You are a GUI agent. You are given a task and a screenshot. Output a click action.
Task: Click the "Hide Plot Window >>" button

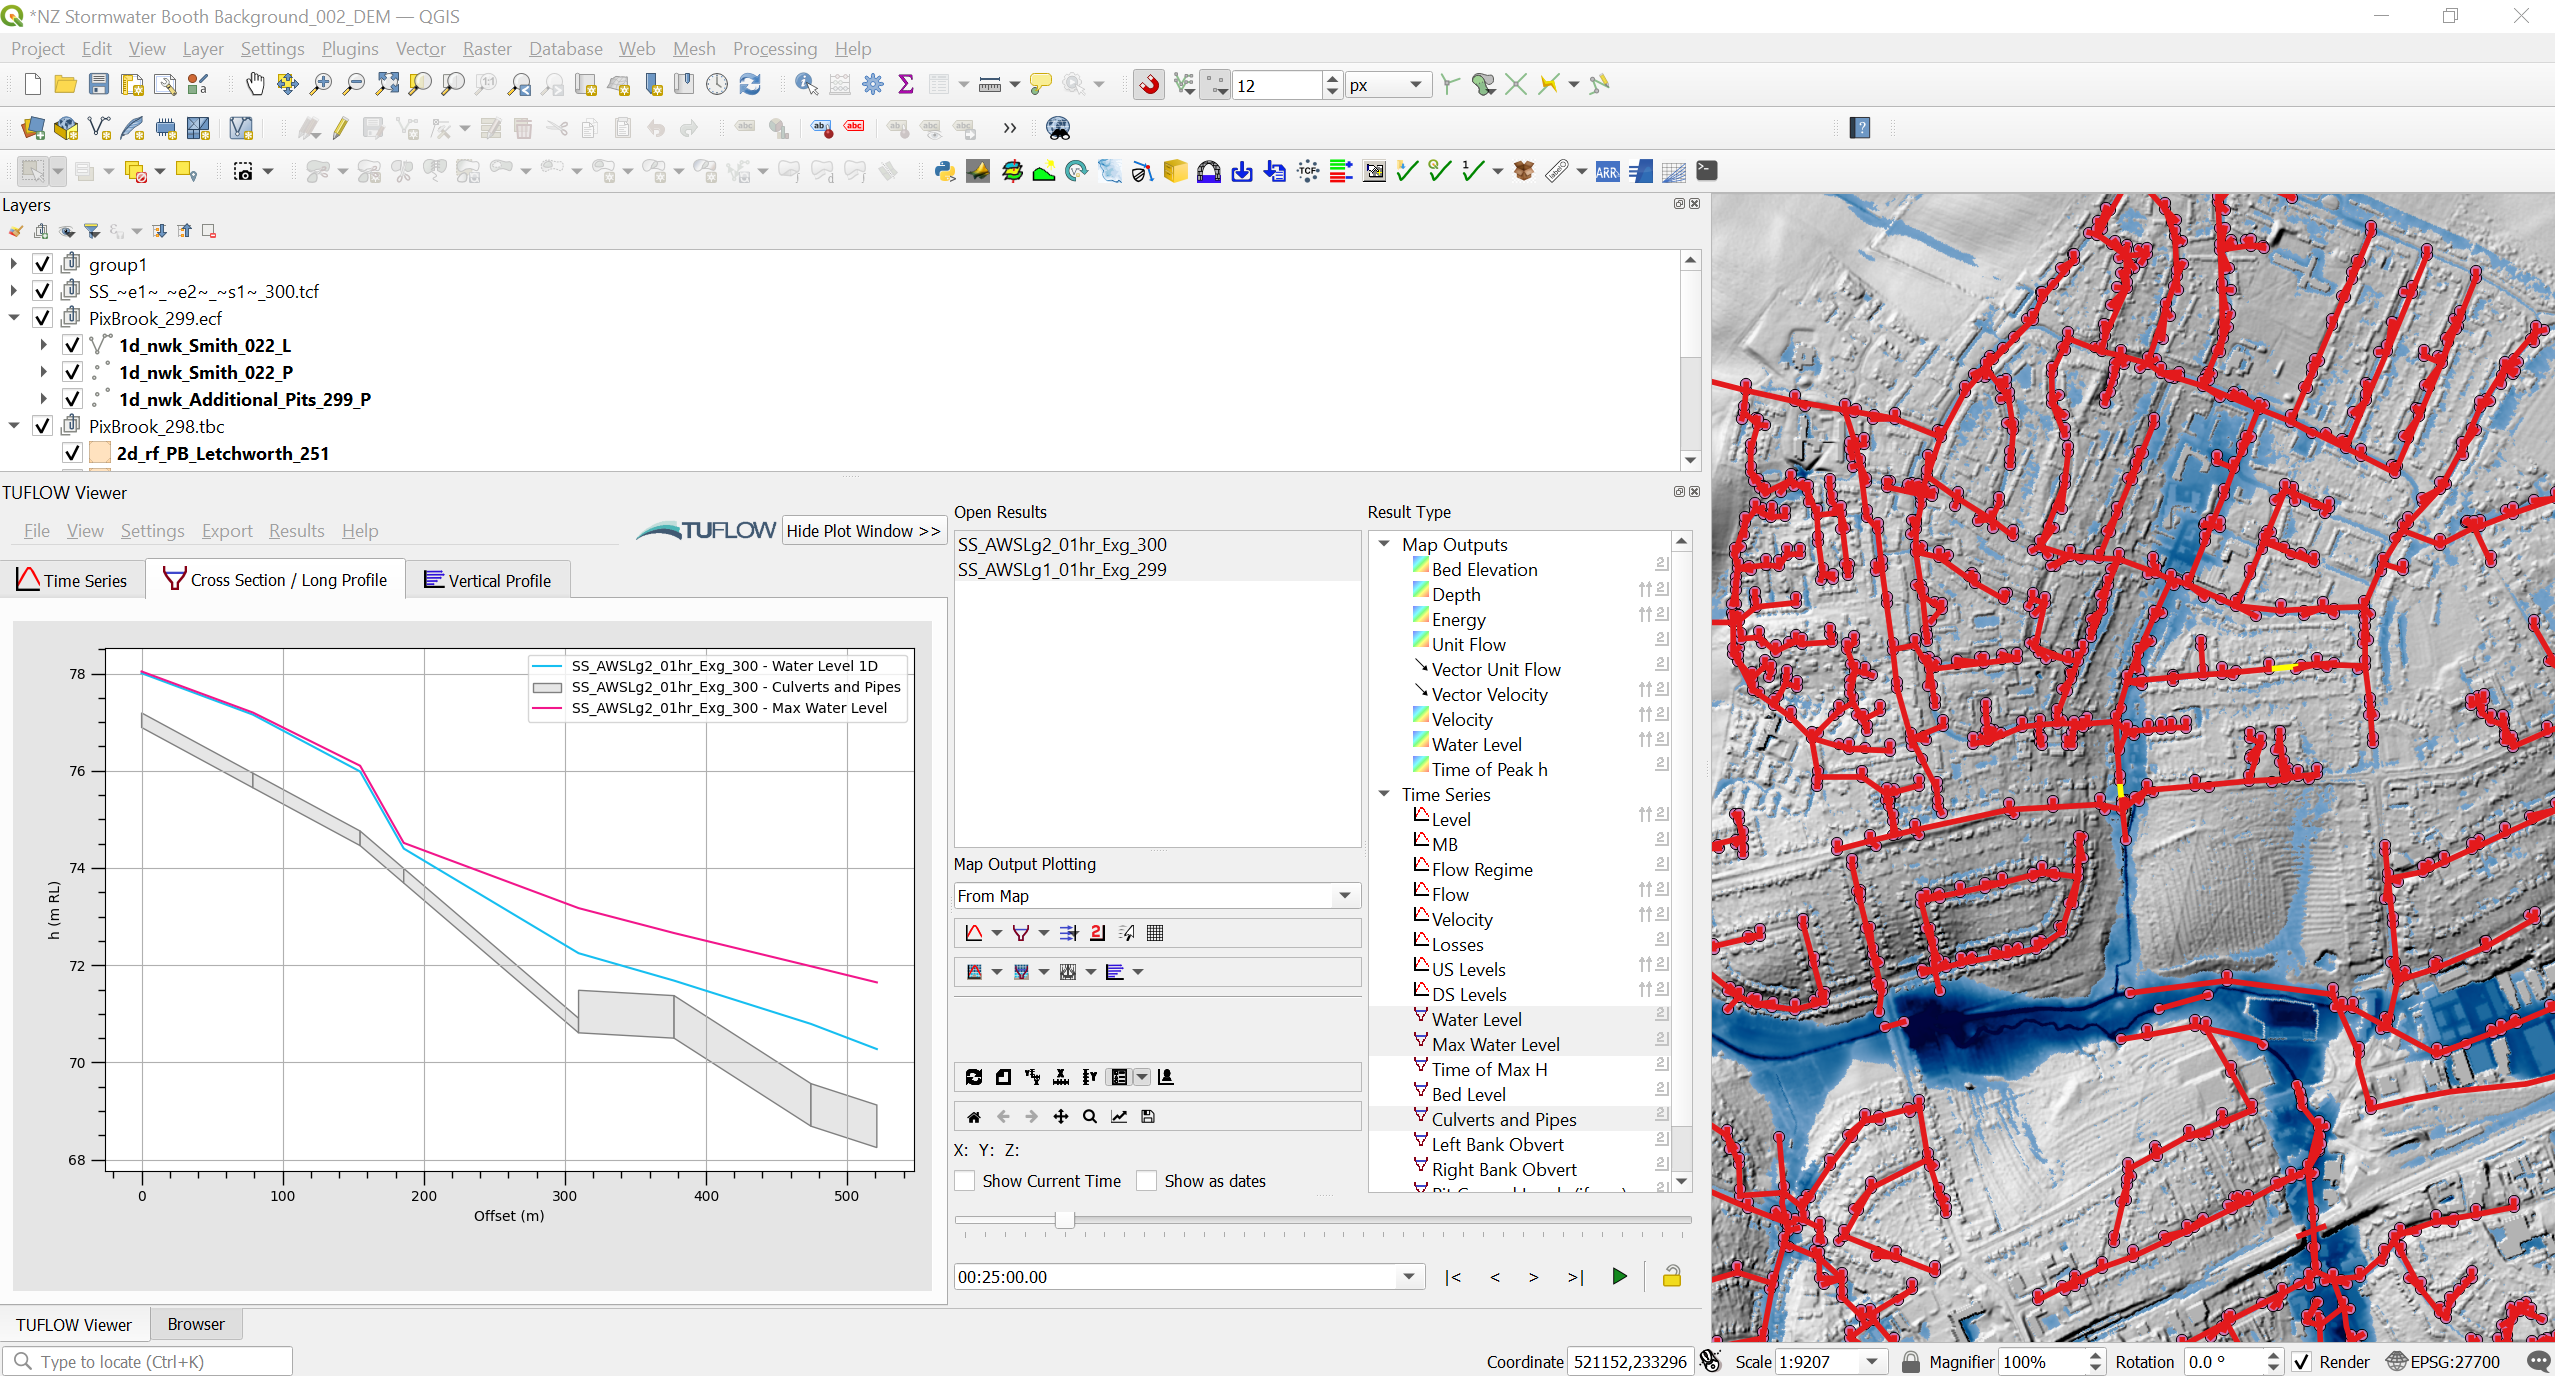(x=863, y=530)
